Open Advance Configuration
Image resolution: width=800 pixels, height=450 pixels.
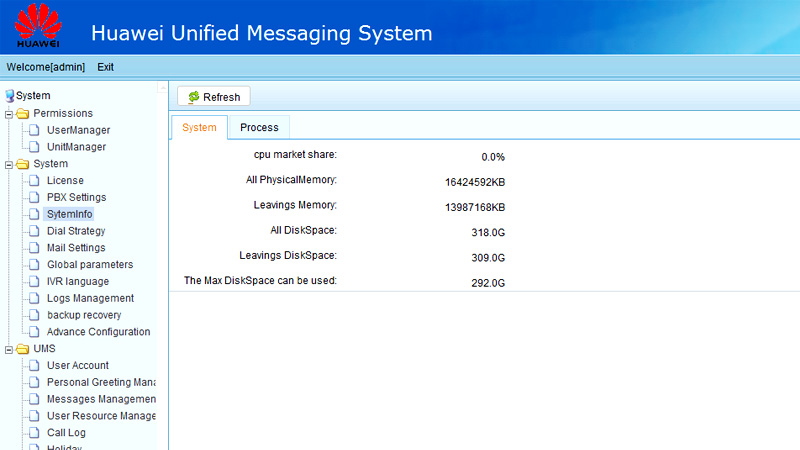click(98, 332)
